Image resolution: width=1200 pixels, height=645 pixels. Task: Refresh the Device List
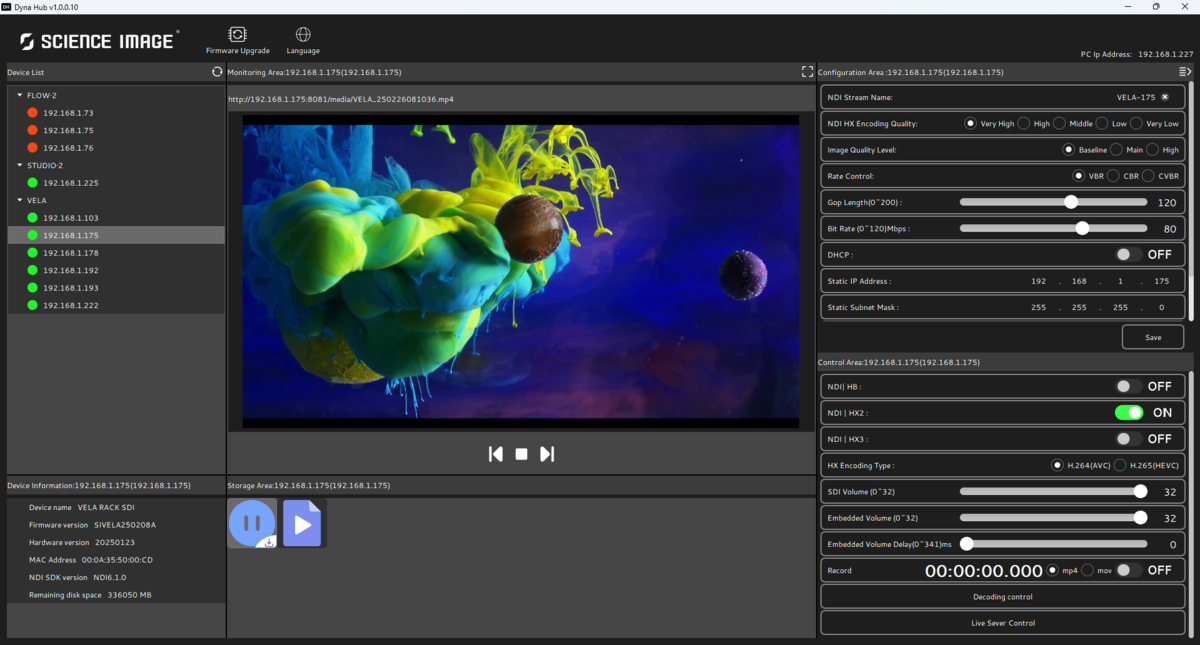click(x=217, y=72)
